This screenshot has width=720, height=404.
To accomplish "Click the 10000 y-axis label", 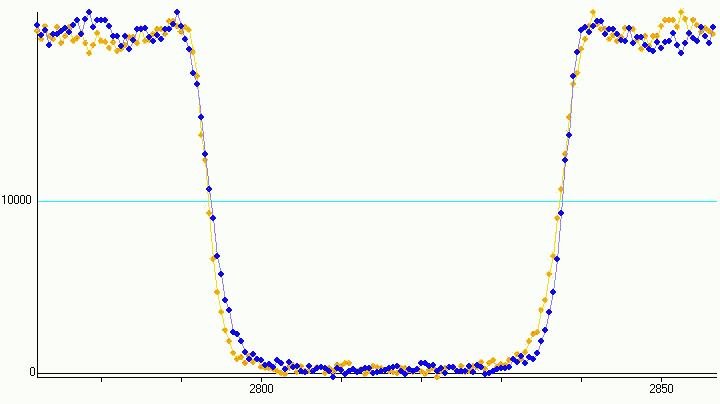I will coord(17,201).
